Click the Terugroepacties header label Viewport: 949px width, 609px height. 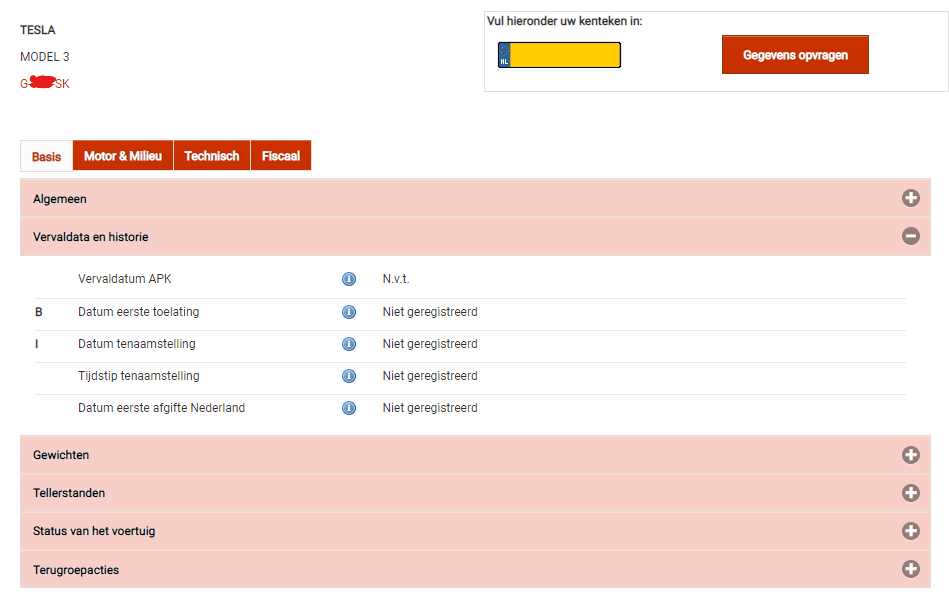click(76, 570)
